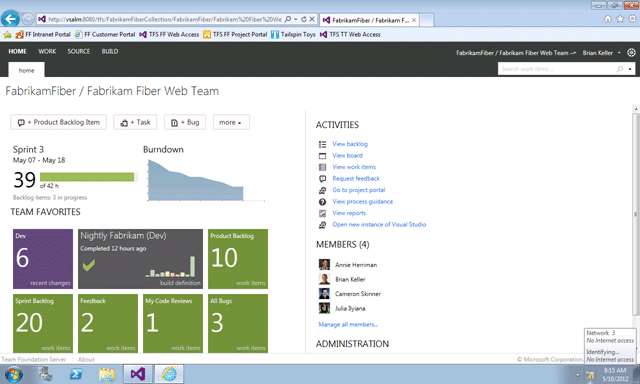Open the Nightly Fabrikam (Dev) build tile
Screen dimensions: 640x384
pyautogui.click(x=140, y=259)
